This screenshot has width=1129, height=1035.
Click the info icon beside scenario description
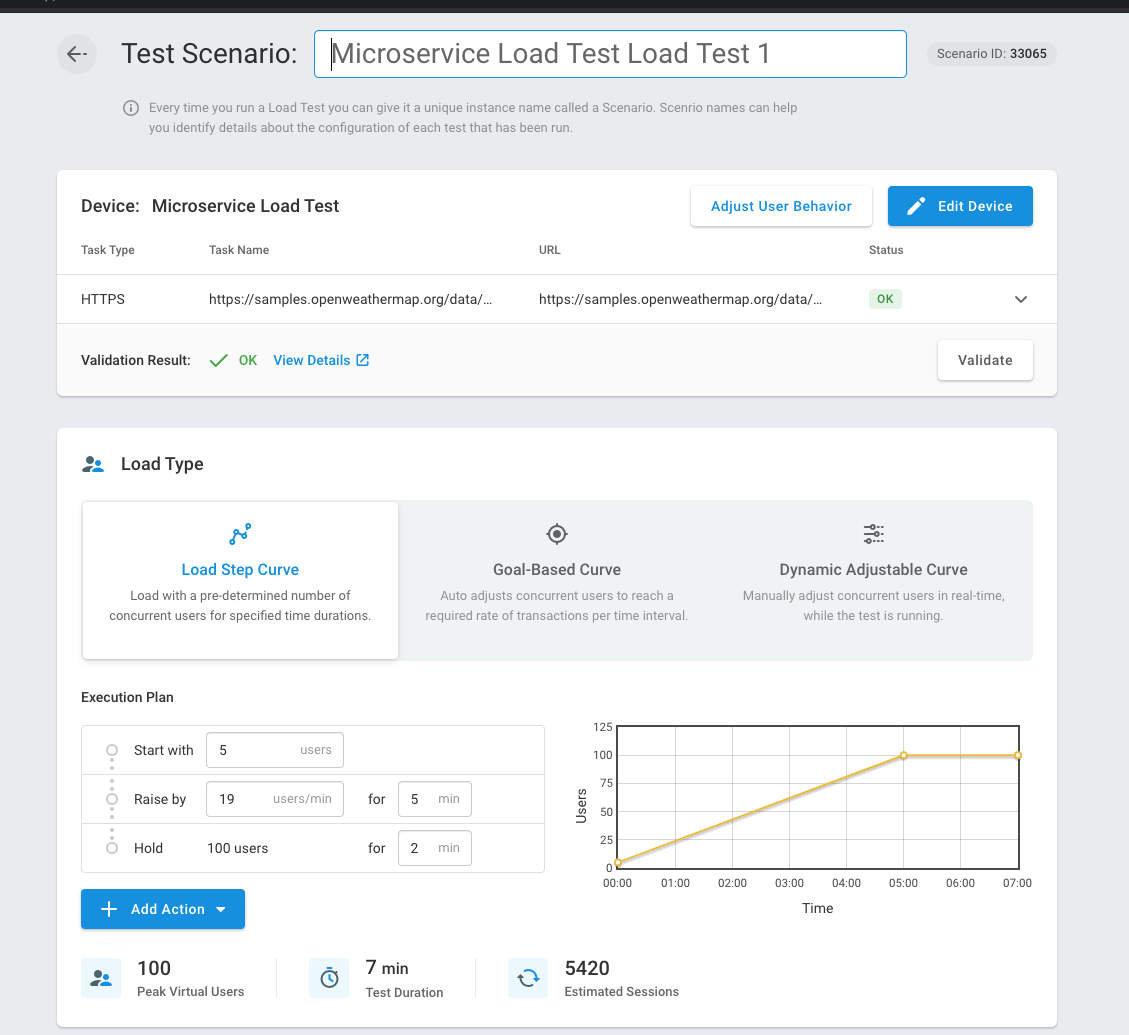[131, 108]
